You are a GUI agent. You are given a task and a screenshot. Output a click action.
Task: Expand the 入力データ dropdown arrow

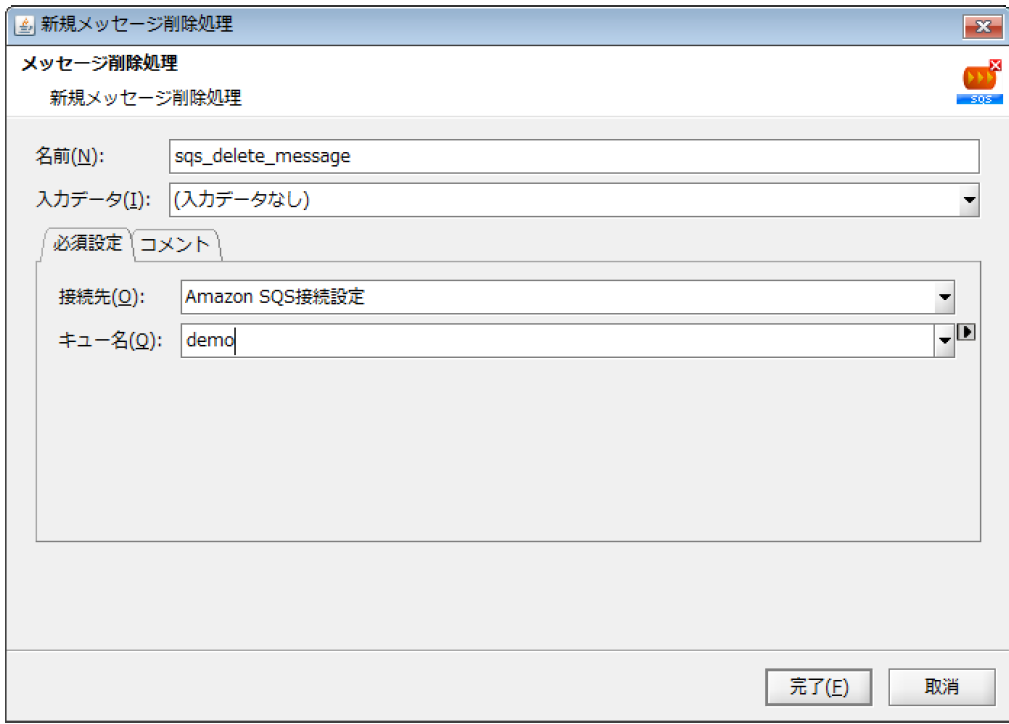point(968,200)
